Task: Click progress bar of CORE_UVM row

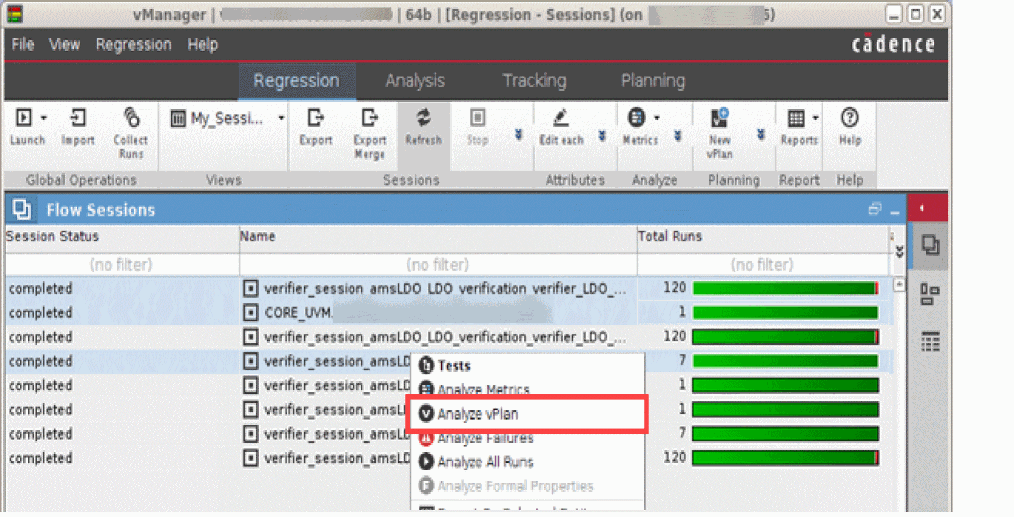Action: (x=786, y=313)
